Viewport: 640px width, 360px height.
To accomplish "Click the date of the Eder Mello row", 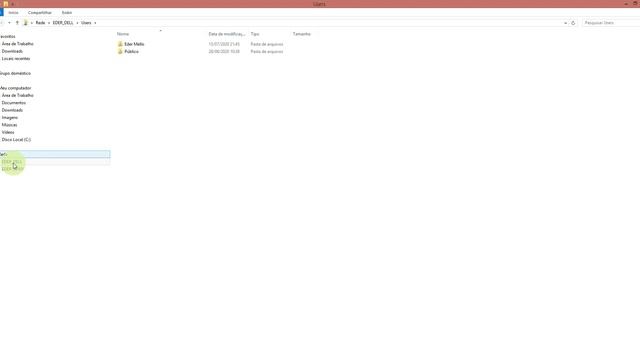I will (224, 44).
